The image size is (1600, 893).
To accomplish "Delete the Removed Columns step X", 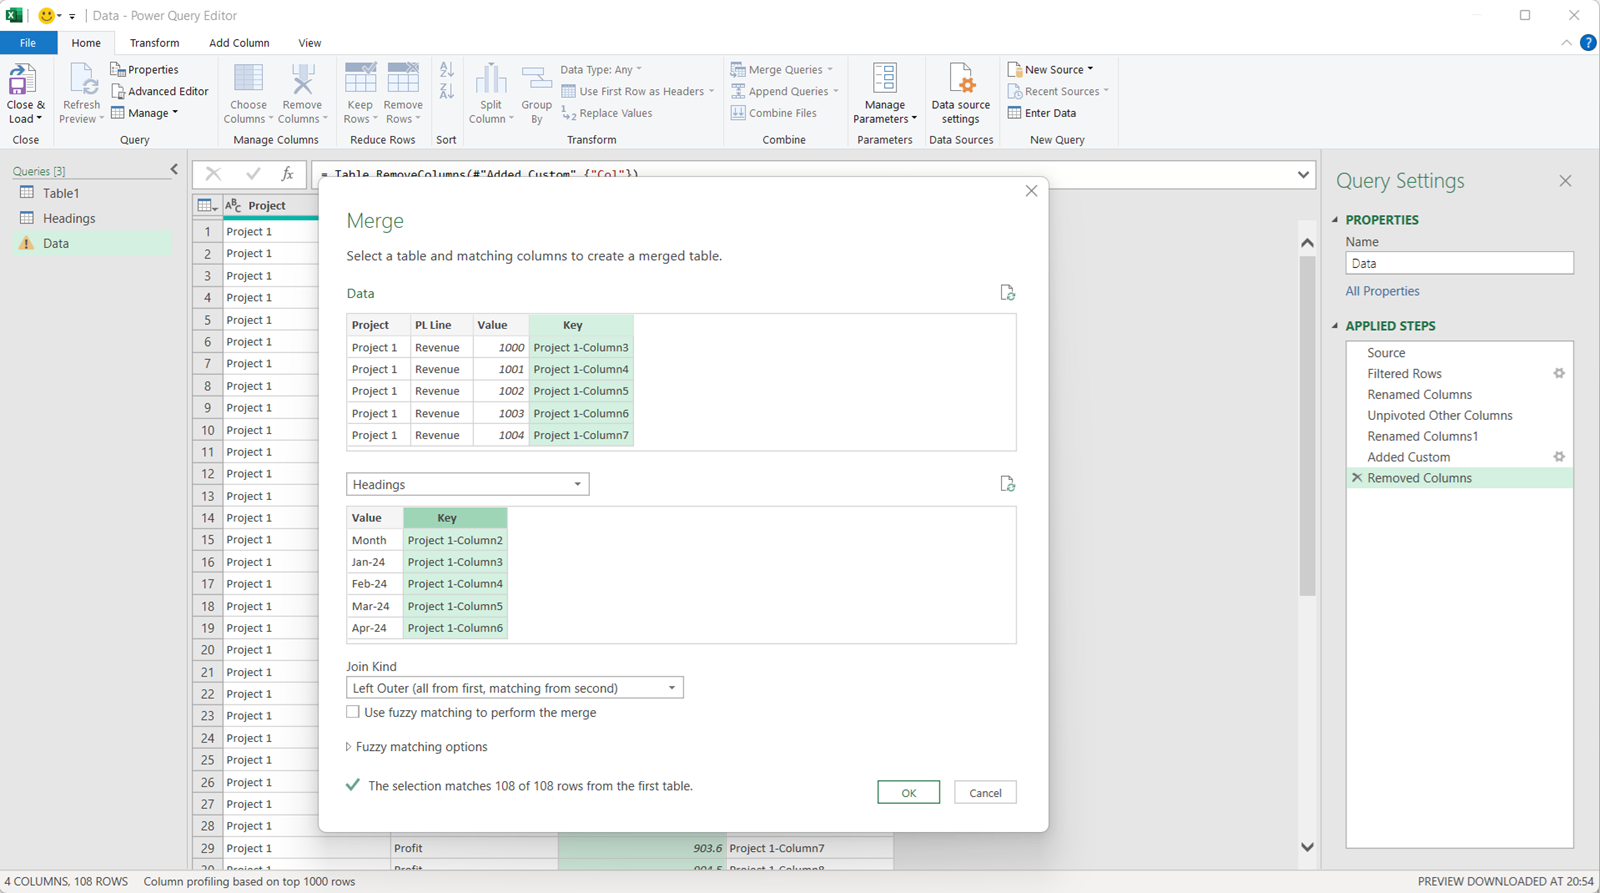I will 1357,478.
